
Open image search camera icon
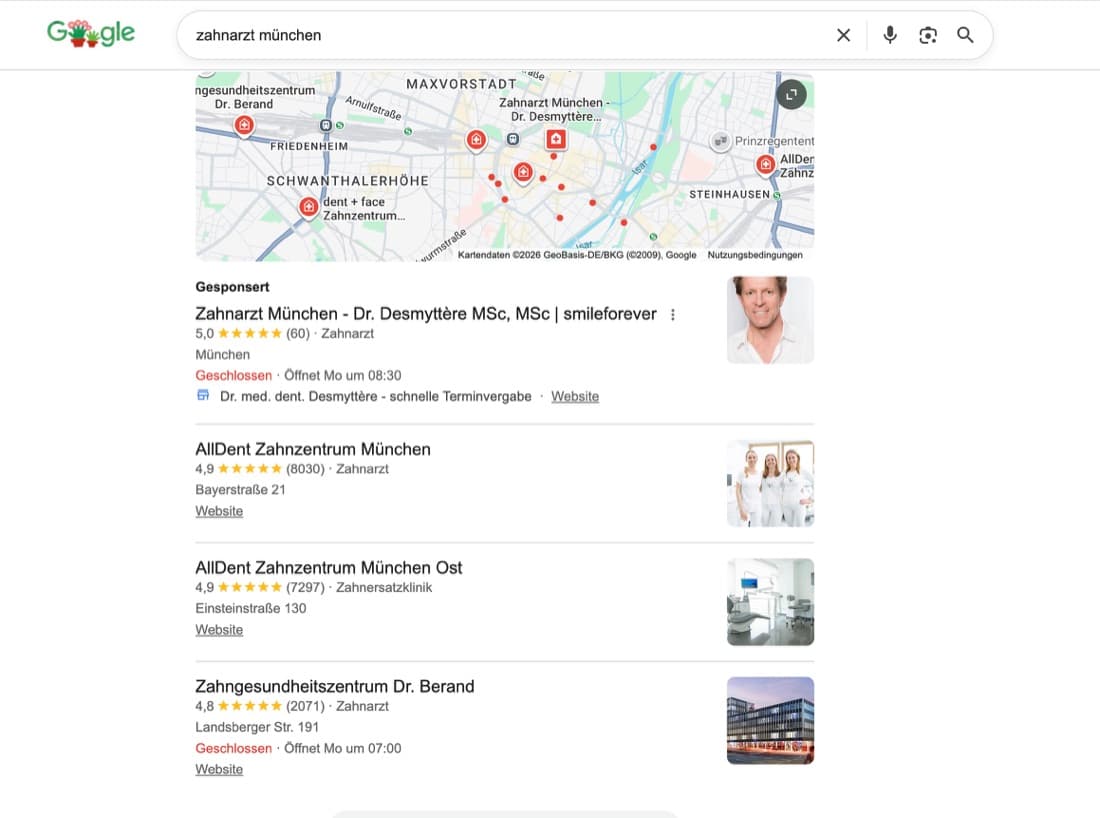pos(927,35)
